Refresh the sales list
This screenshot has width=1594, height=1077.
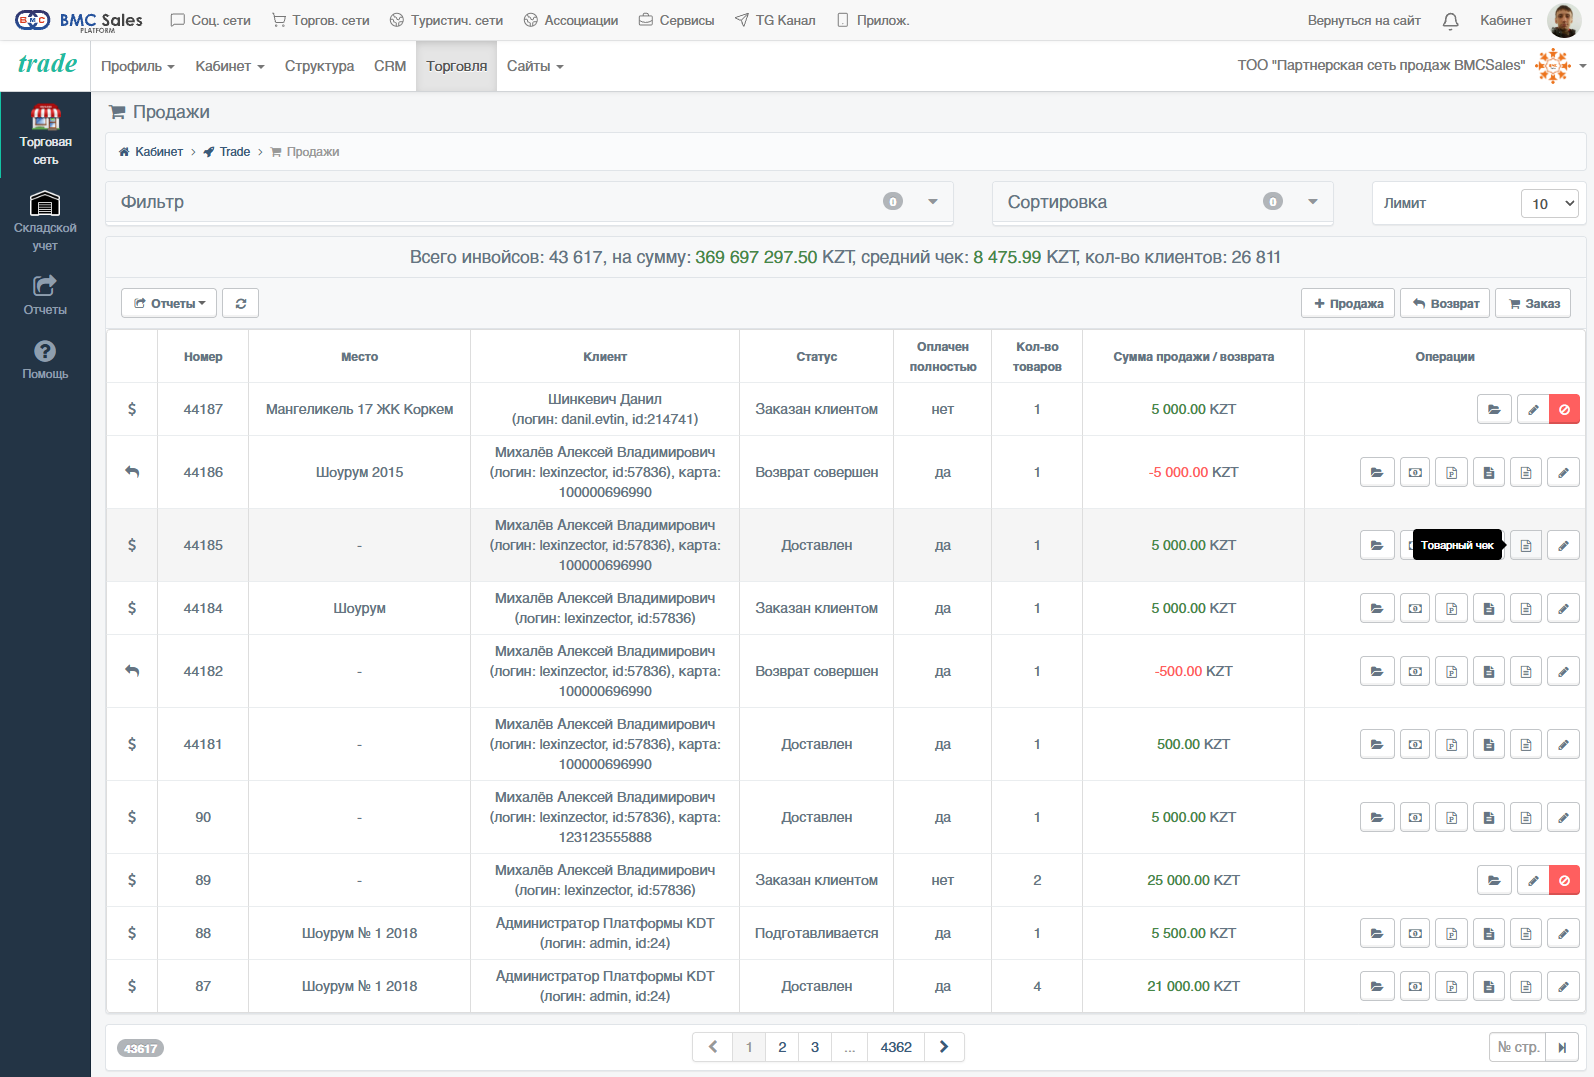pos(241,303)
